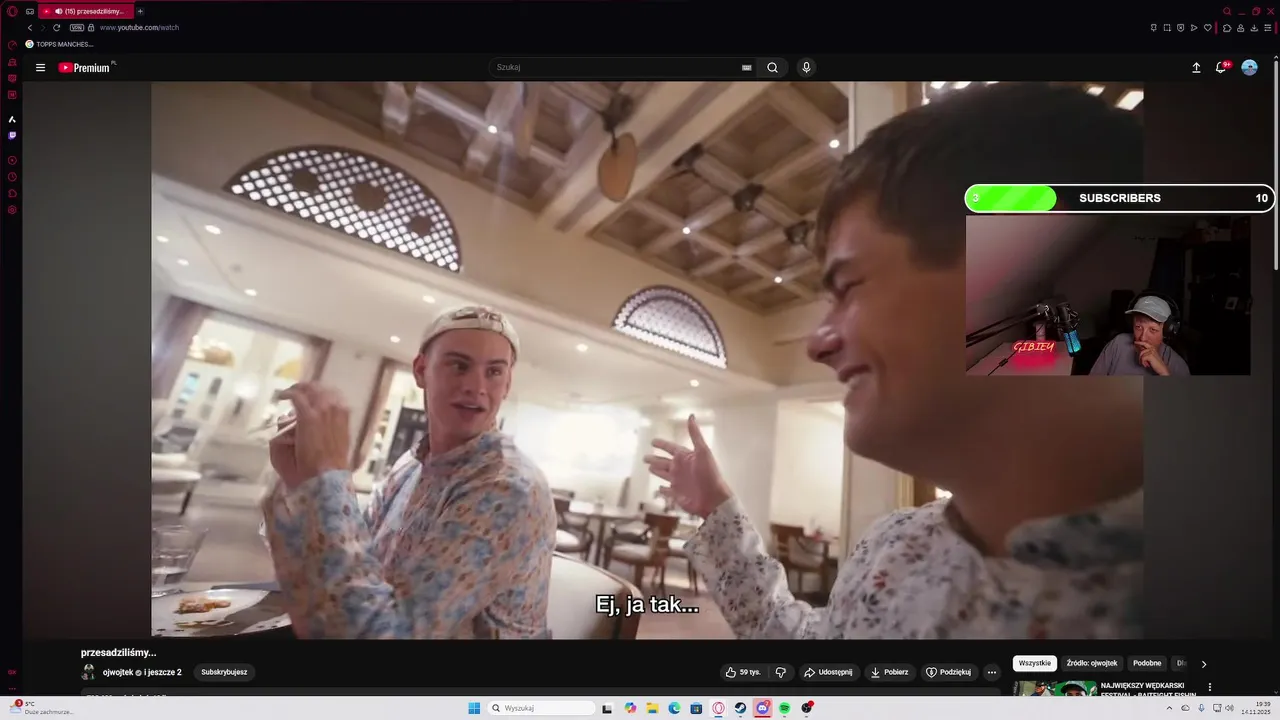Open the YouTube upload/create button
The height and width of the screenshot is (720, 1280).
tap(1196, 68)
